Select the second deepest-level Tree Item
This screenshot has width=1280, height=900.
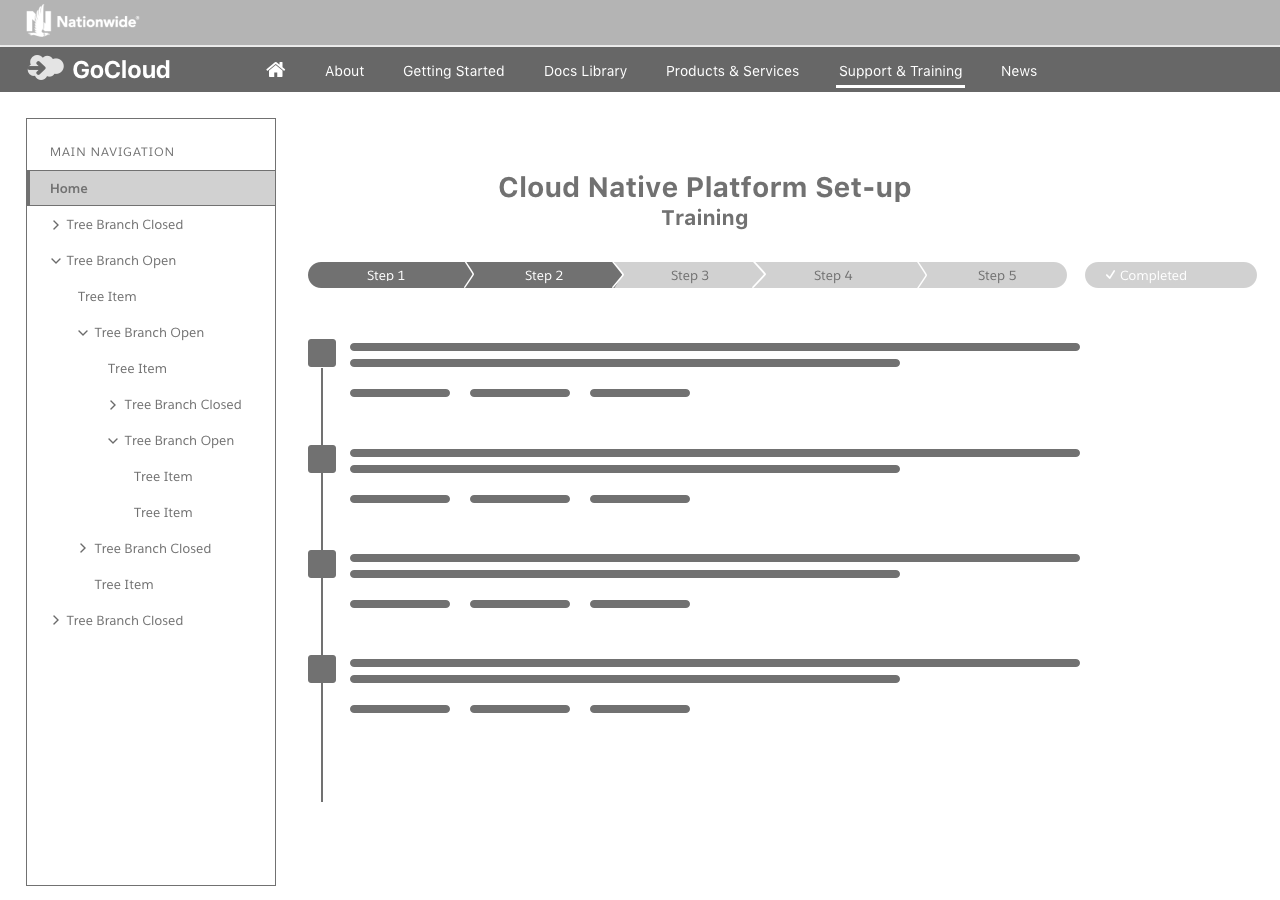(163, 512)
